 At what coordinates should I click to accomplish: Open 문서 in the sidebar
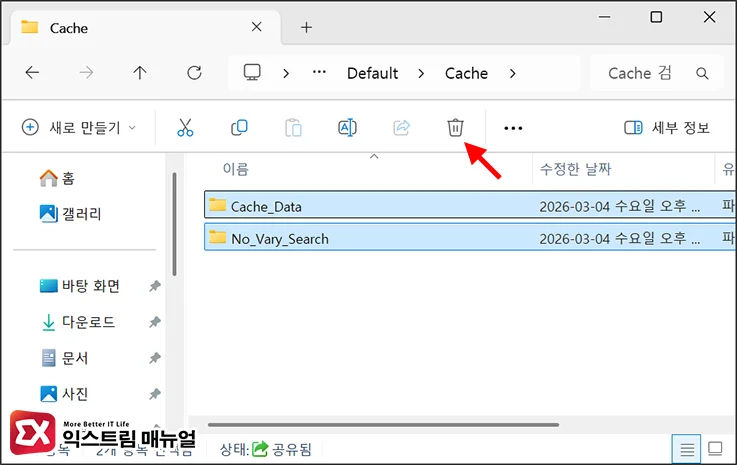click(x=64, y=358)
